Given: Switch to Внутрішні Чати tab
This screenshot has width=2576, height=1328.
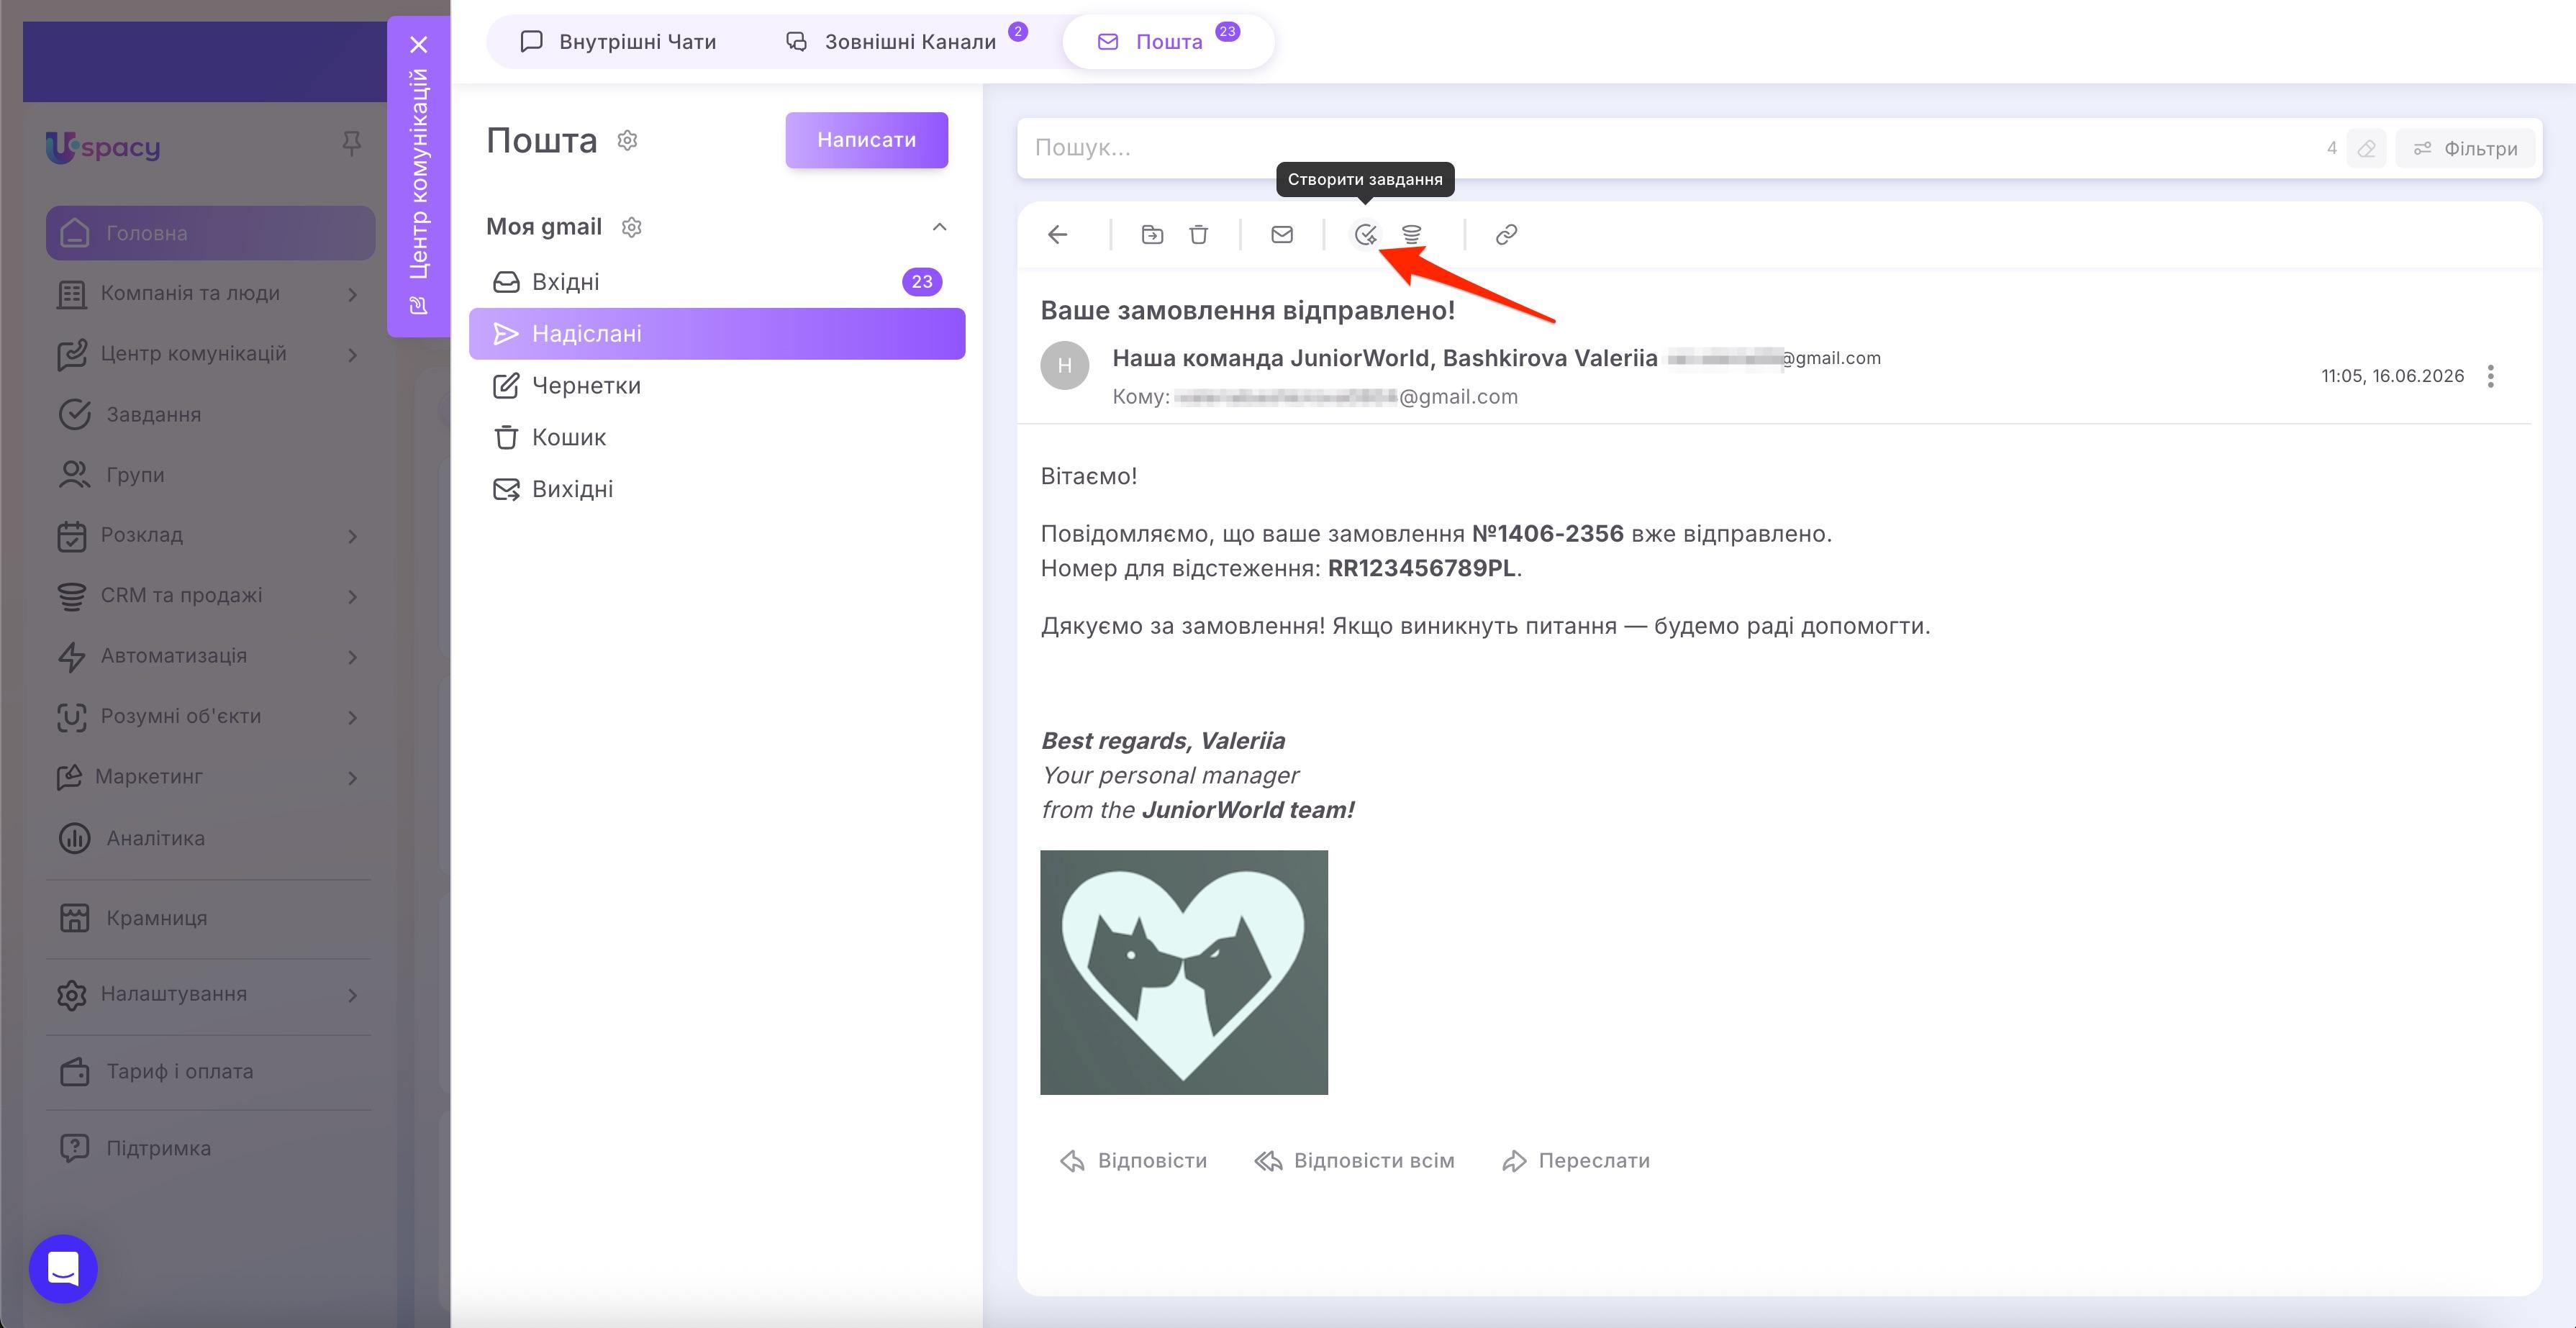Looking at the screenshot, I should coord(618,42).
